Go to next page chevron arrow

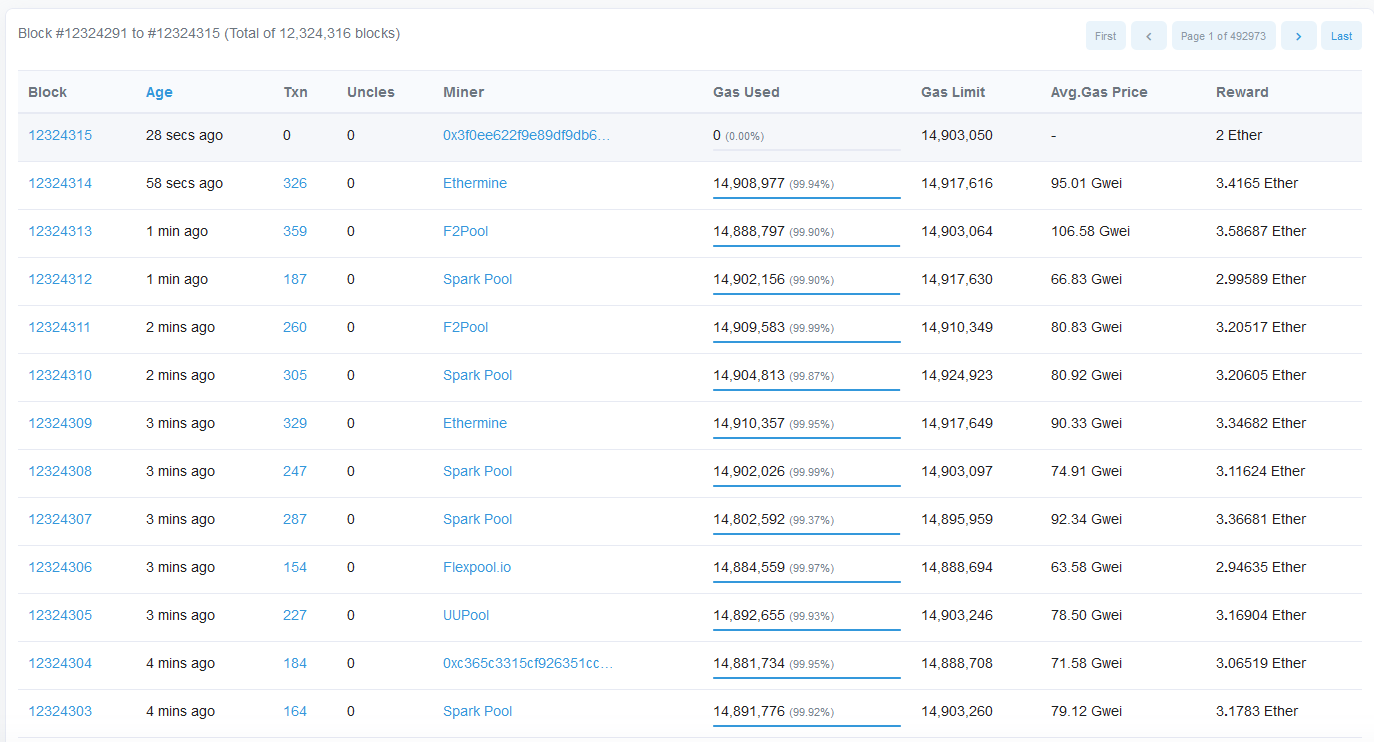pyautogui.click(x=1298, y=36)
